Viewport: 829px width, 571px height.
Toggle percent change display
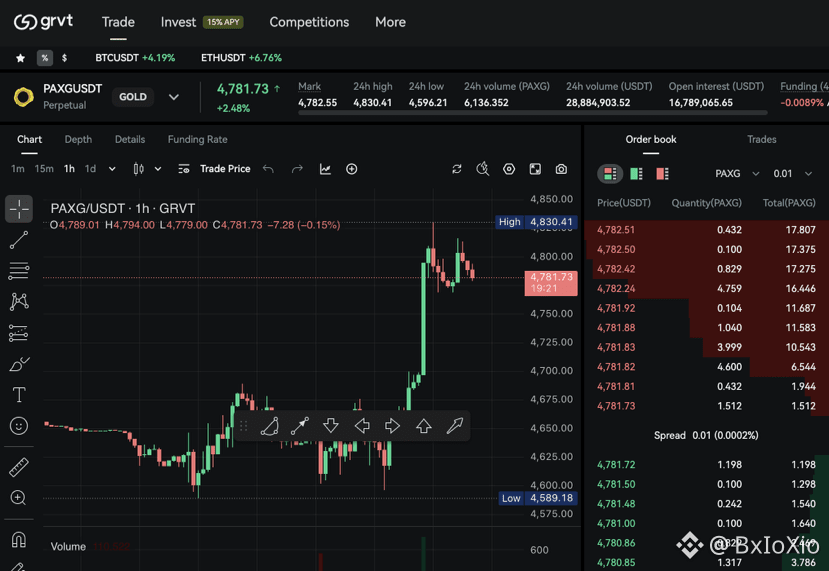coord(45,58)
